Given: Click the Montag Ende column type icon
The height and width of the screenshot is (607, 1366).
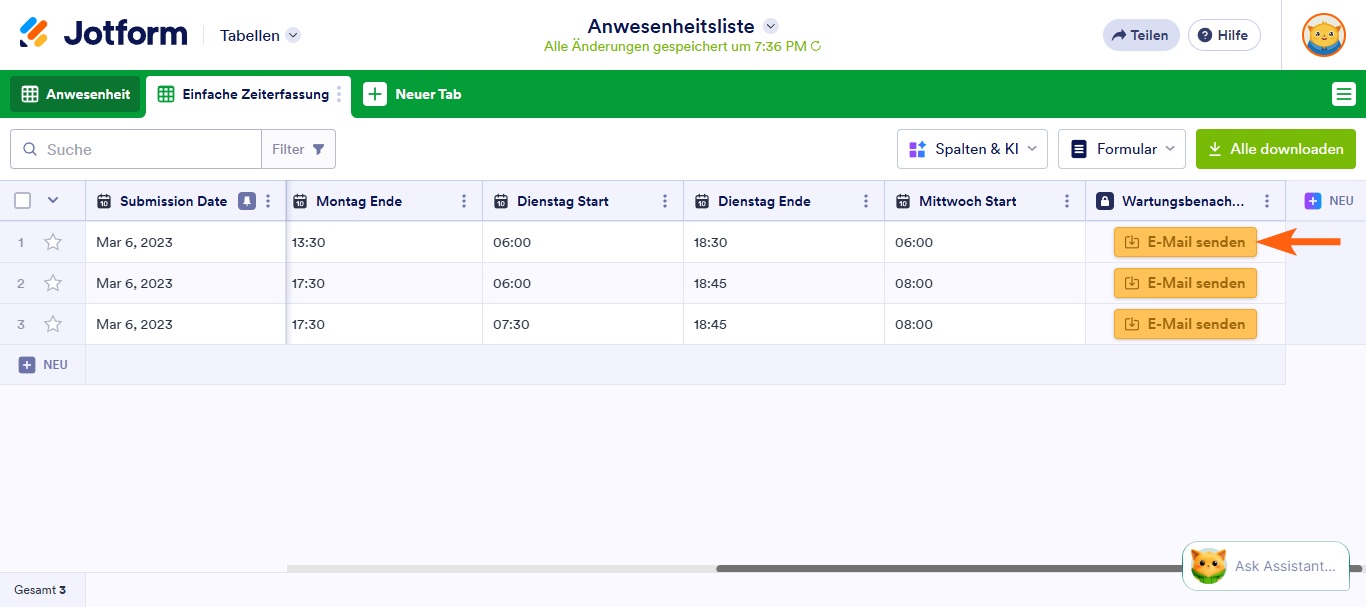Looking at the screenshot, I should point(300,201).
